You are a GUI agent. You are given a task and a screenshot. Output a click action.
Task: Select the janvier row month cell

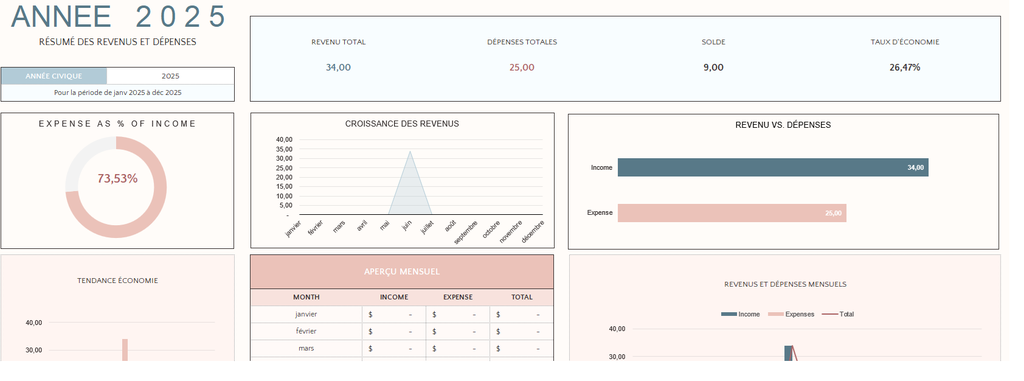(306, 314)
